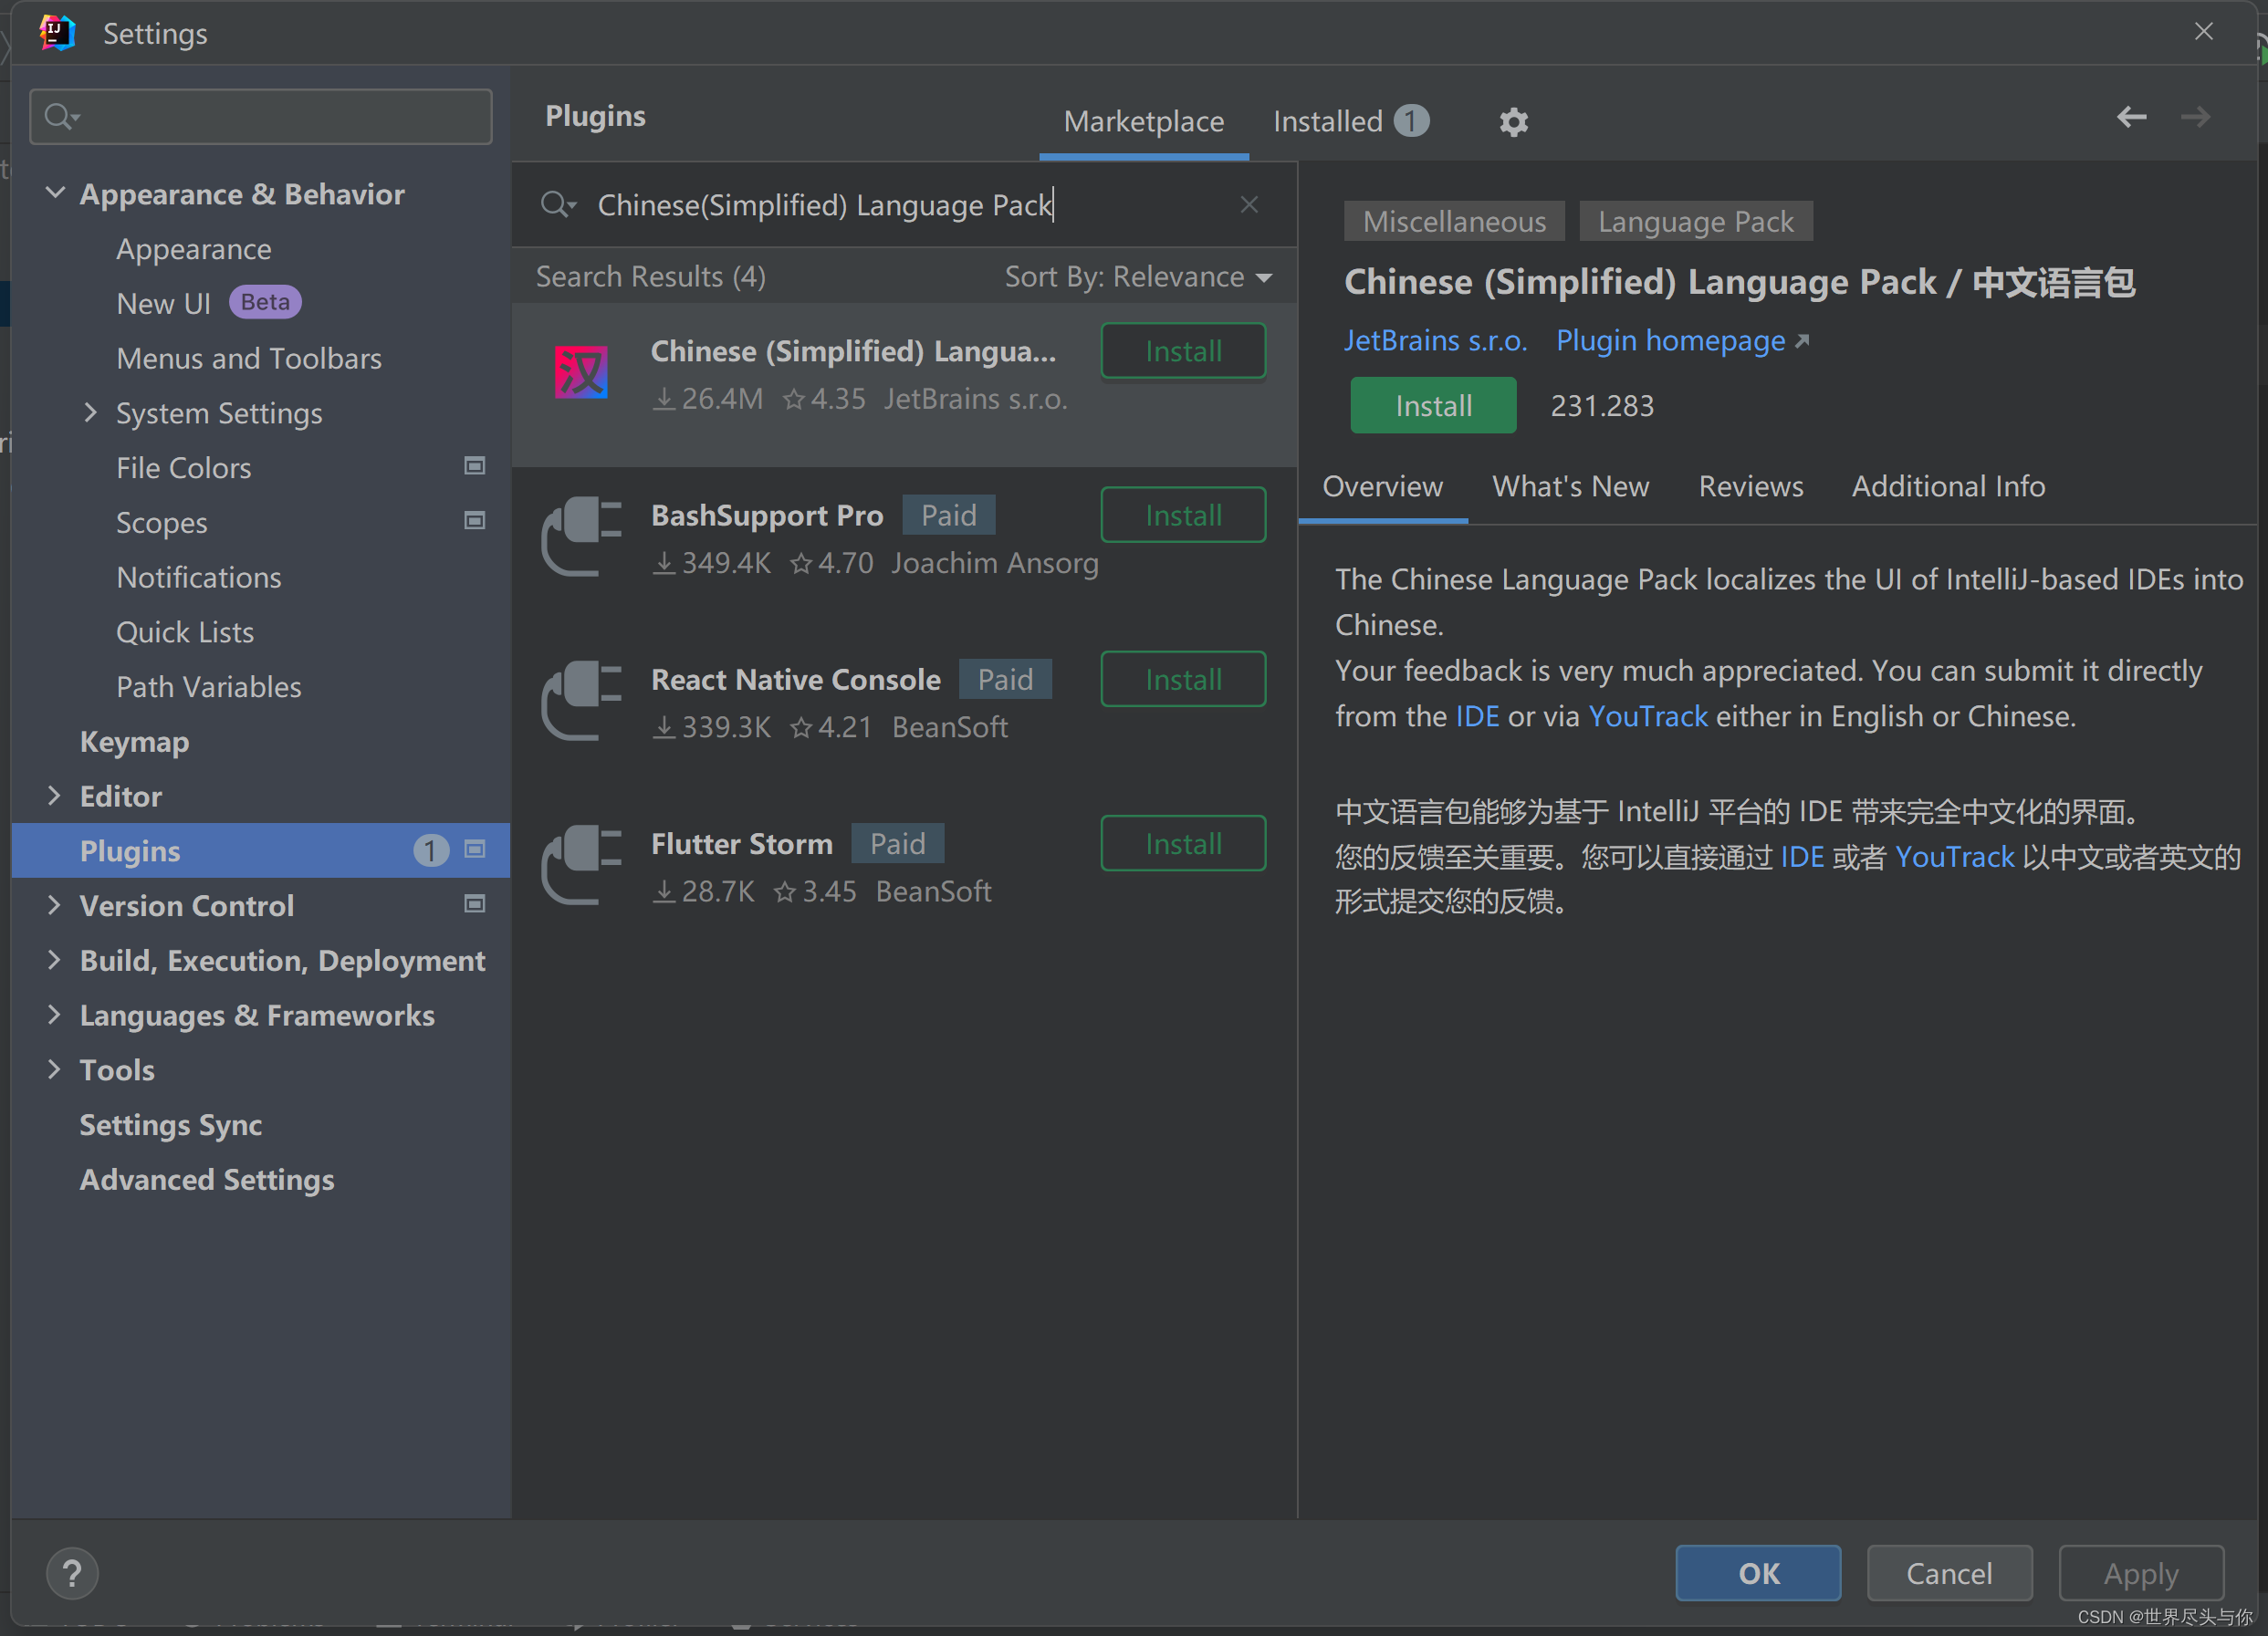Install Flutter Storm plugin
2268x1636 pixels.
click(1184, 843)
